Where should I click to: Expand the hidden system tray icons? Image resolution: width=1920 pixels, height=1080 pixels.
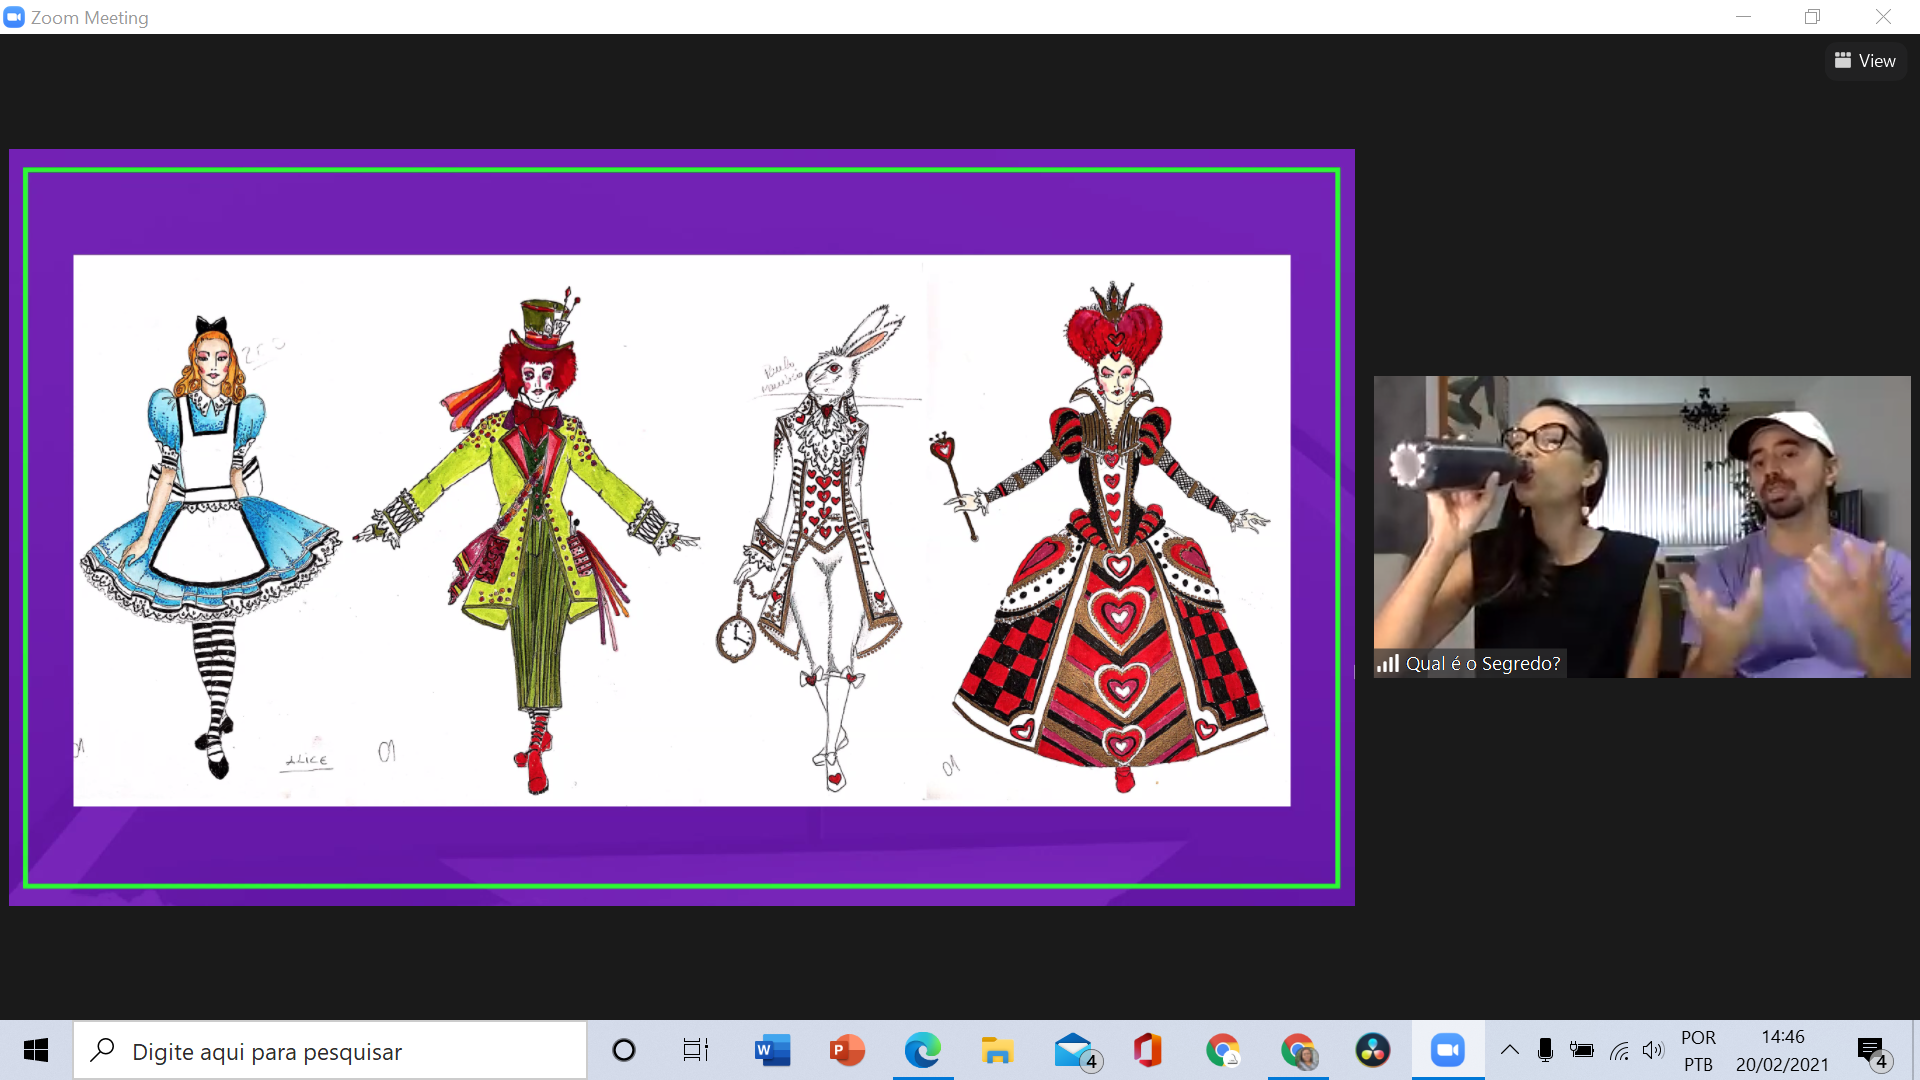coord(1510,1050)
